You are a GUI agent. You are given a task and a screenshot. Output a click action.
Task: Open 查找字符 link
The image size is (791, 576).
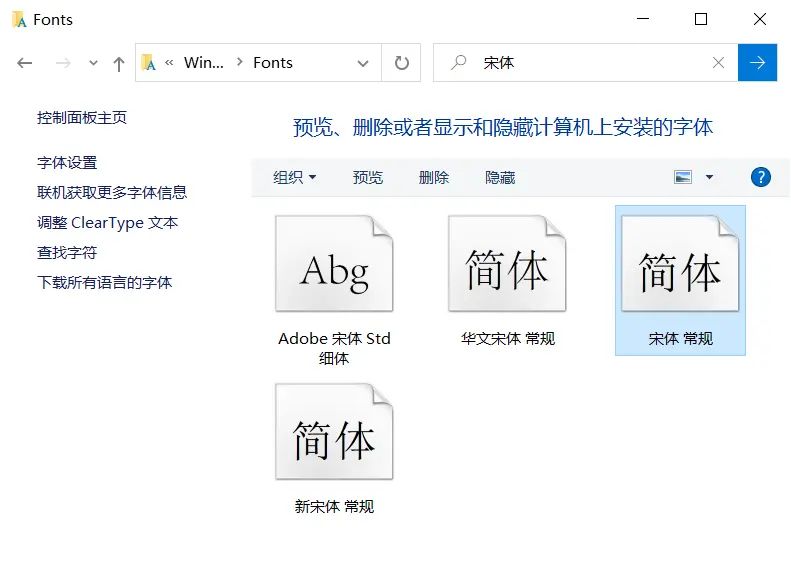tap(67, 252)
